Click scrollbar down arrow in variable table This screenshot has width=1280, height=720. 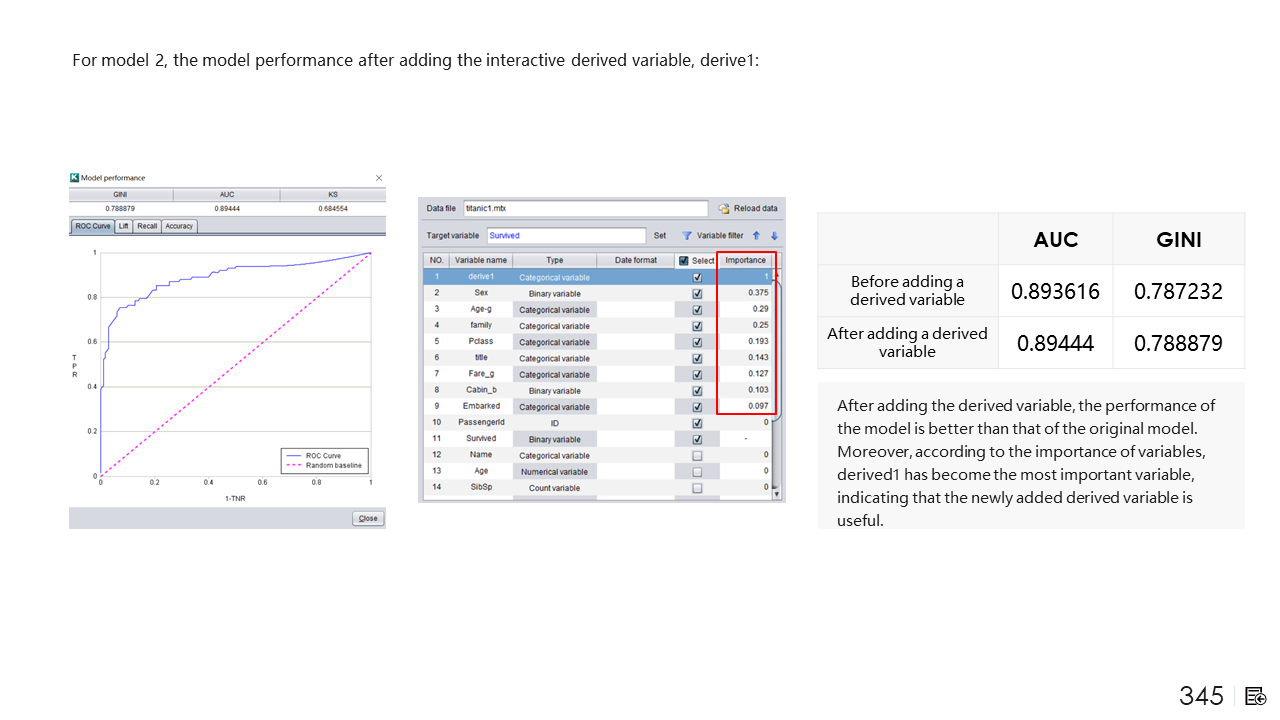pyautogui.click(x=777, y=493)
